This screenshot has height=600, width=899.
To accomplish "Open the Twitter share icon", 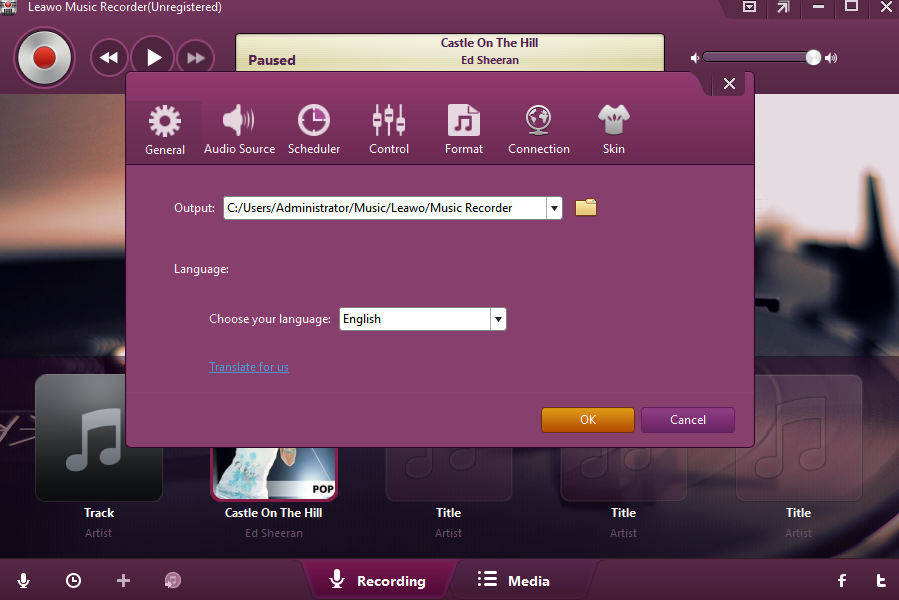I will (x=881, y=580).
